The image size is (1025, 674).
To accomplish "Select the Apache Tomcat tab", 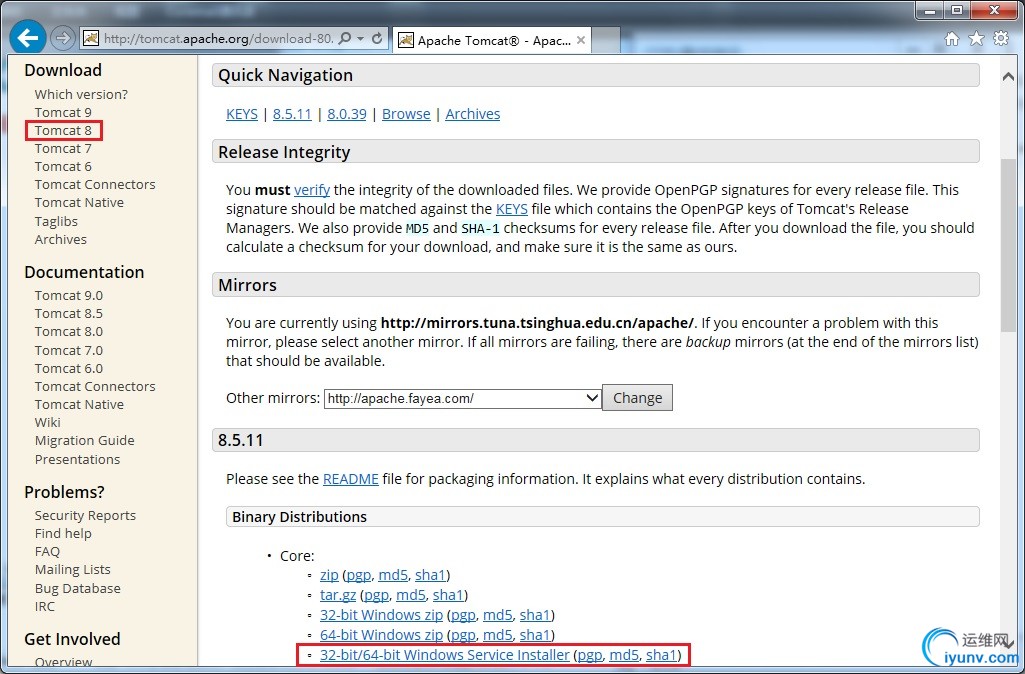I will pyautogui.click(x=492, y=41).
